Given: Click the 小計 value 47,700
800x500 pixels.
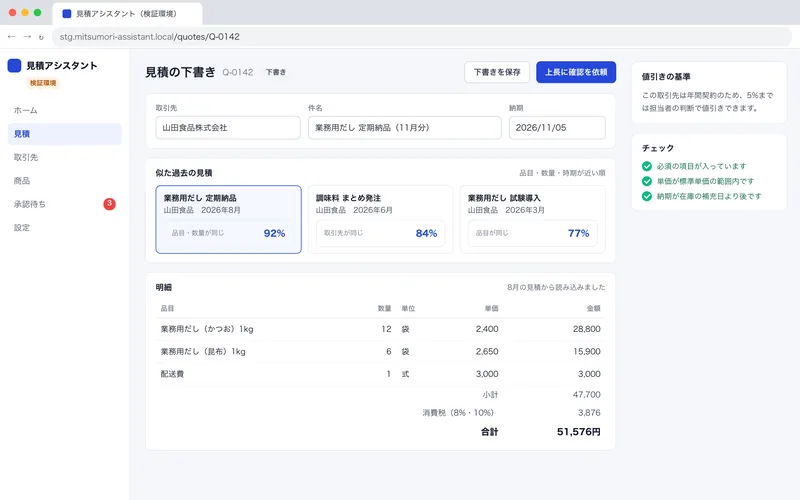Looking at the screenshot, I should coord(587,394).
